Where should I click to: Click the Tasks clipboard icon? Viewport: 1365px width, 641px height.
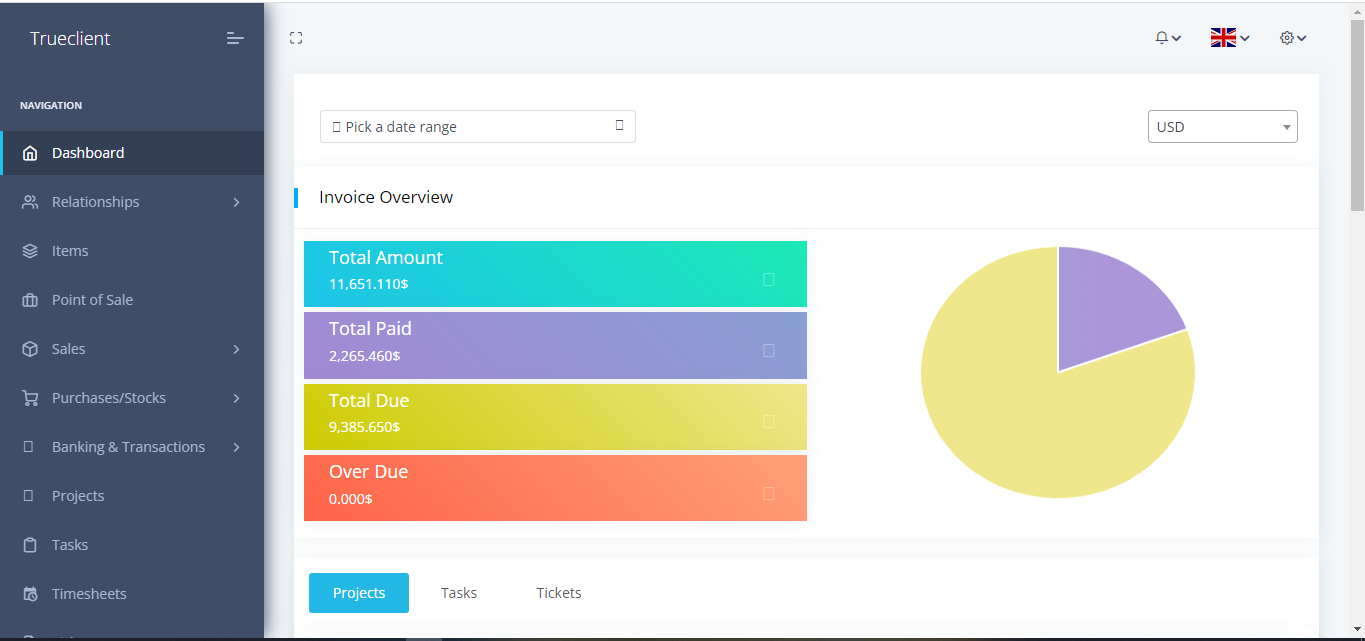(x=30, y=545)
